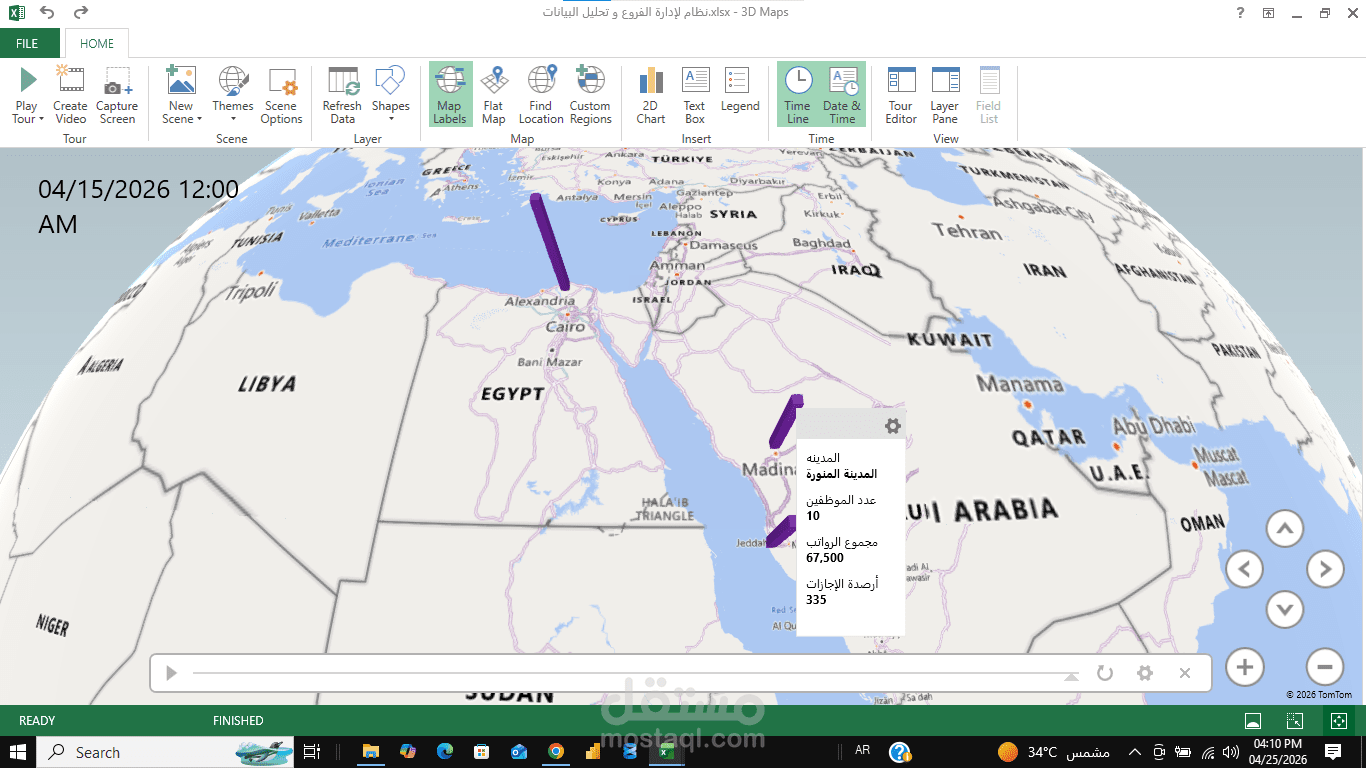
Task: Tilt map up arrow
Action: (x=1285, y=528)
